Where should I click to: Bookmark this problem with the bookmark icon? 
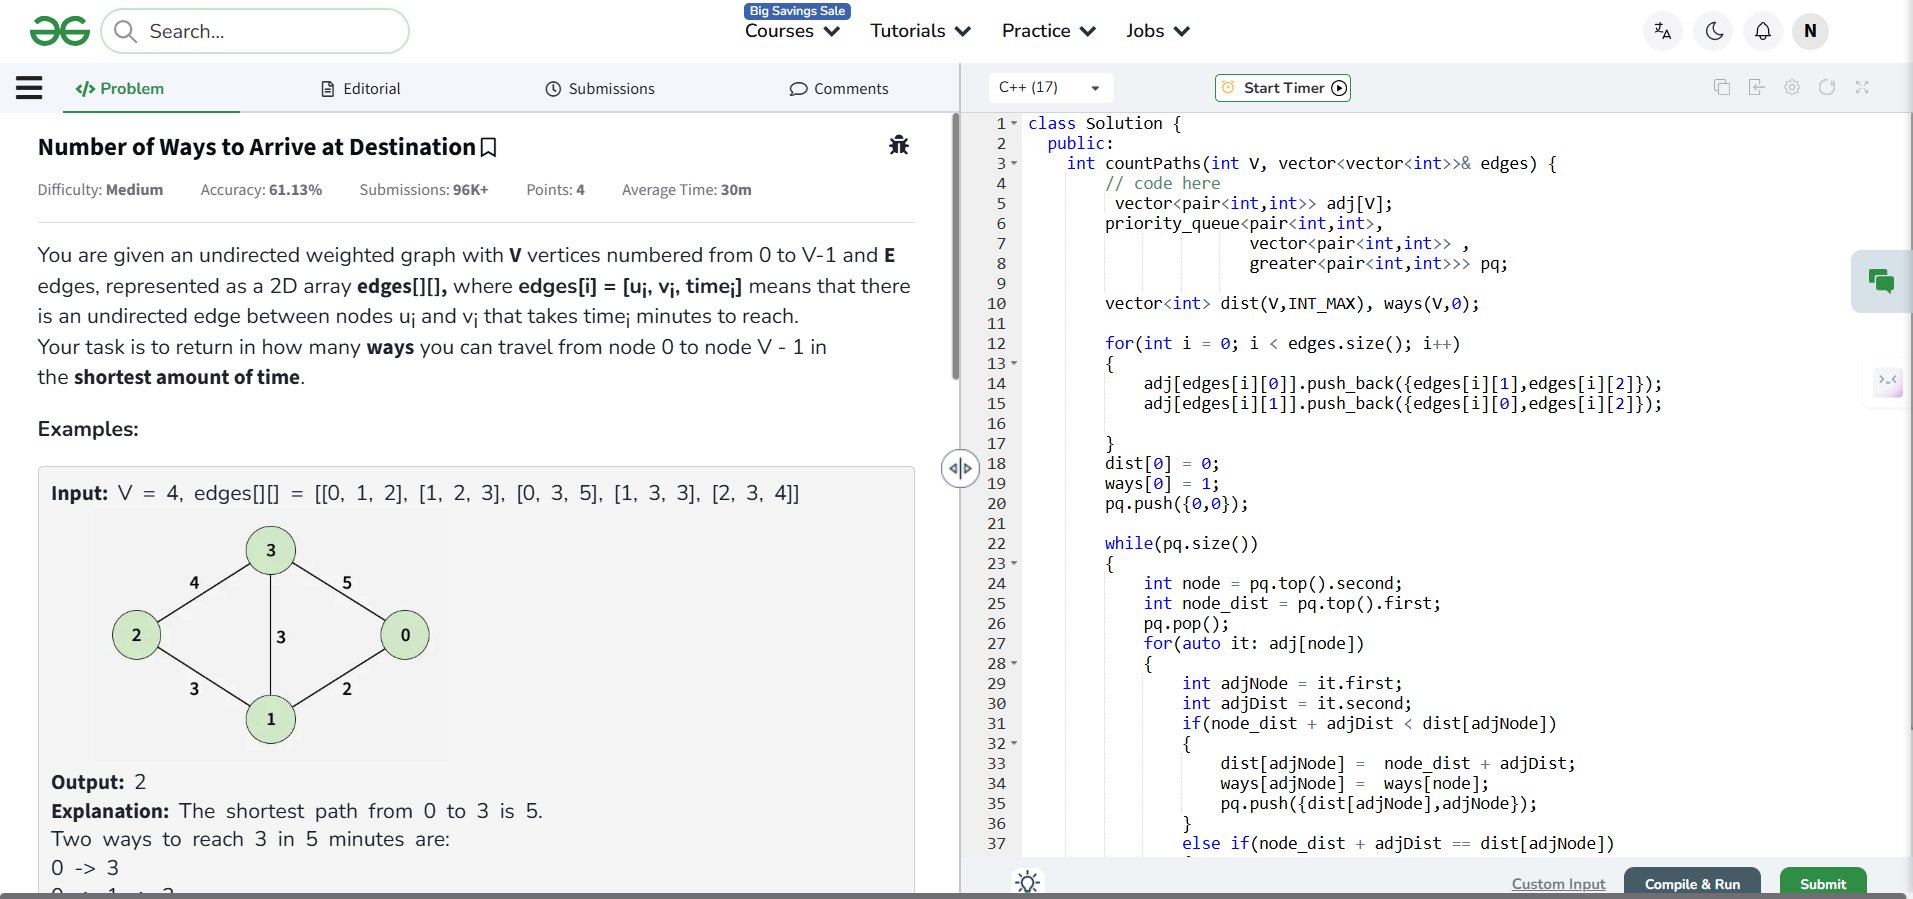(489, 148)
